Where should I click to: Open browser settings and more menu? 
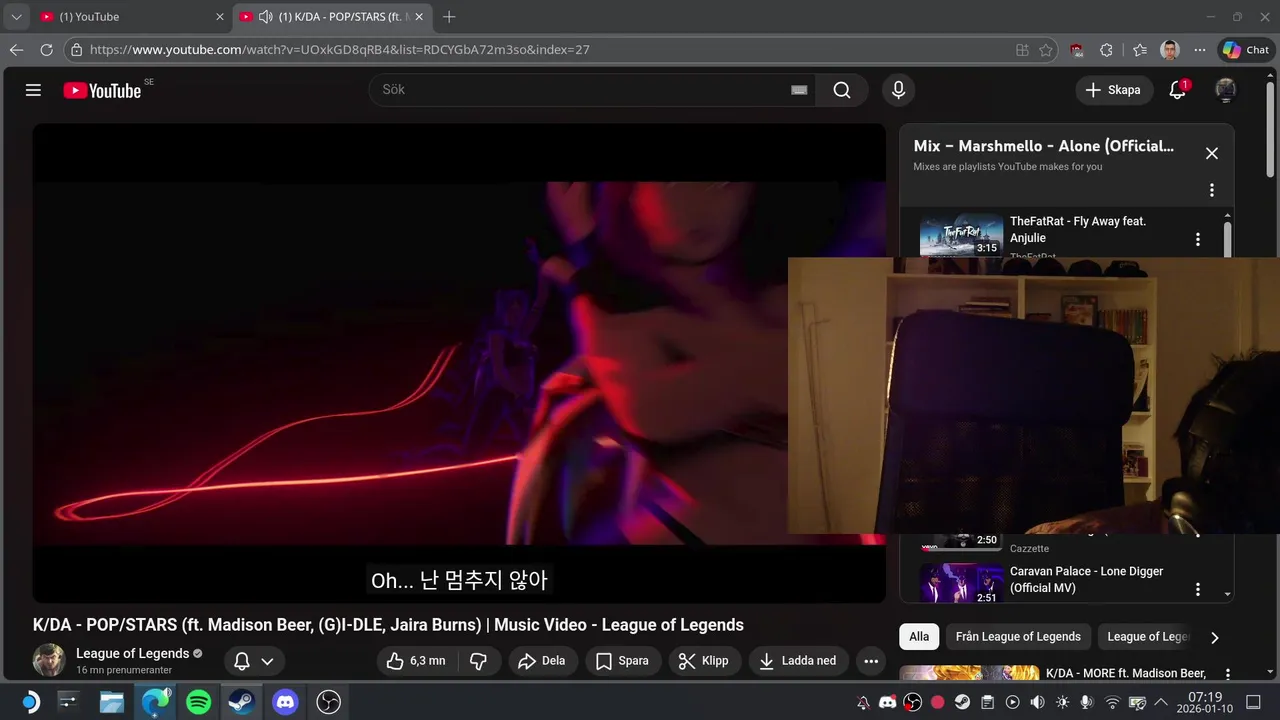tap(1198, 50)
